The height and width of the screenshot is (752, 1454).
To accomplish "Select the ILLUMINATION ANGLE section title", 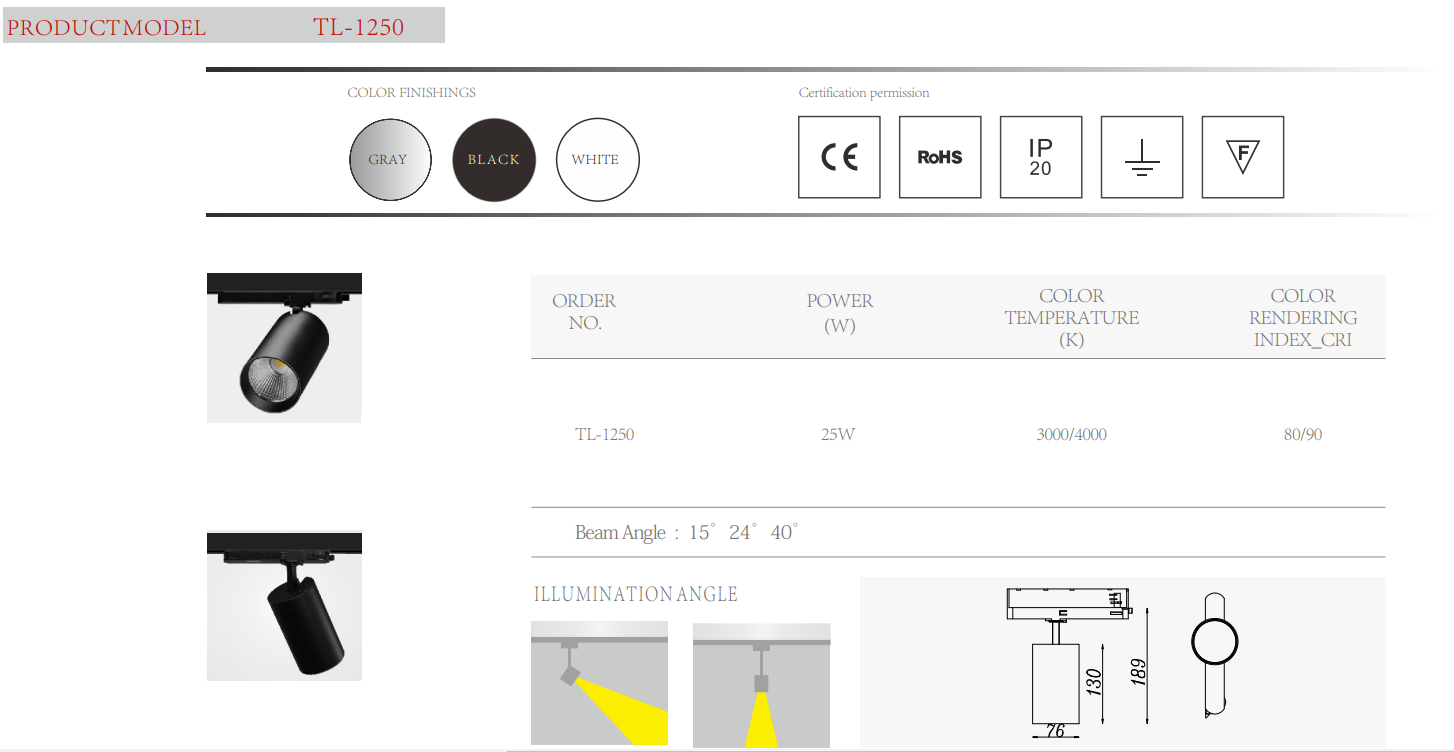I will pyautogui.click(x=635, y=594).
